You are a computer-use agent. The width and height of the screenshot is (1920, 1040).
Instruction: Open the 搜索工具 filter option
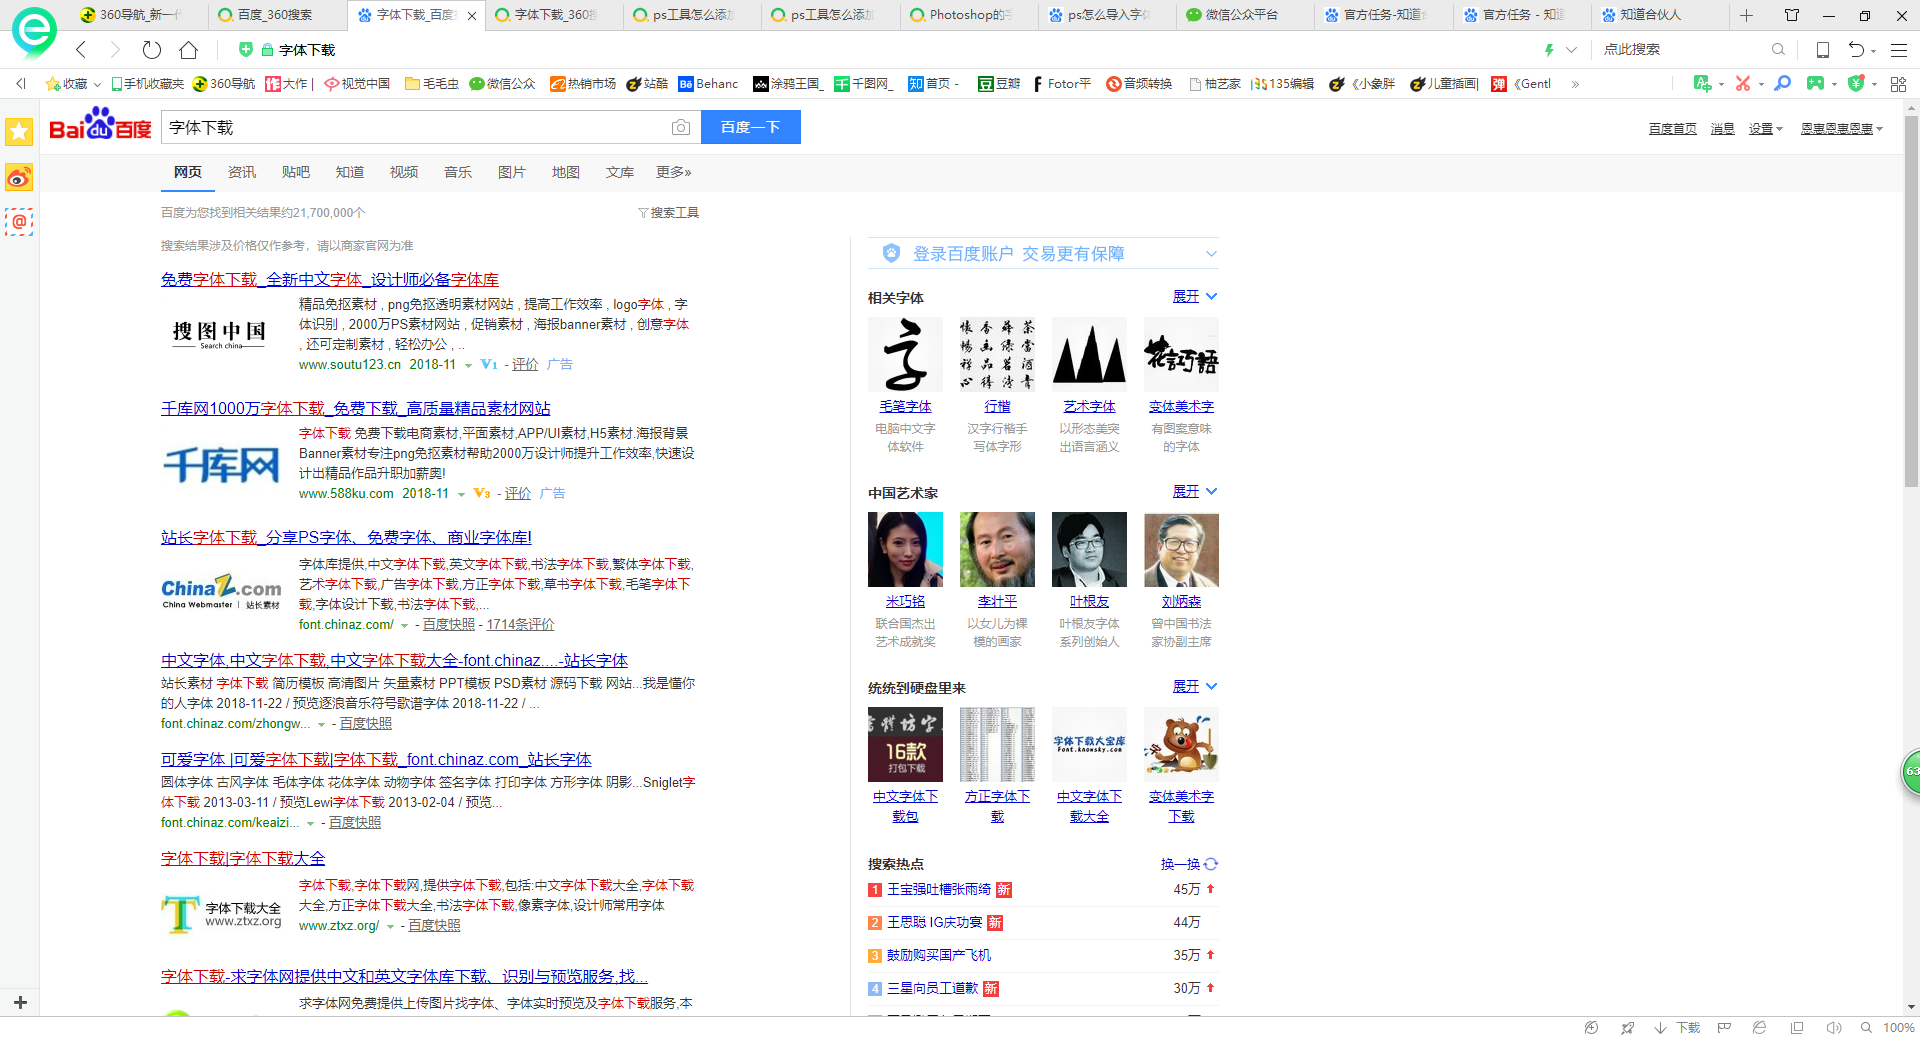click(669, 213)
